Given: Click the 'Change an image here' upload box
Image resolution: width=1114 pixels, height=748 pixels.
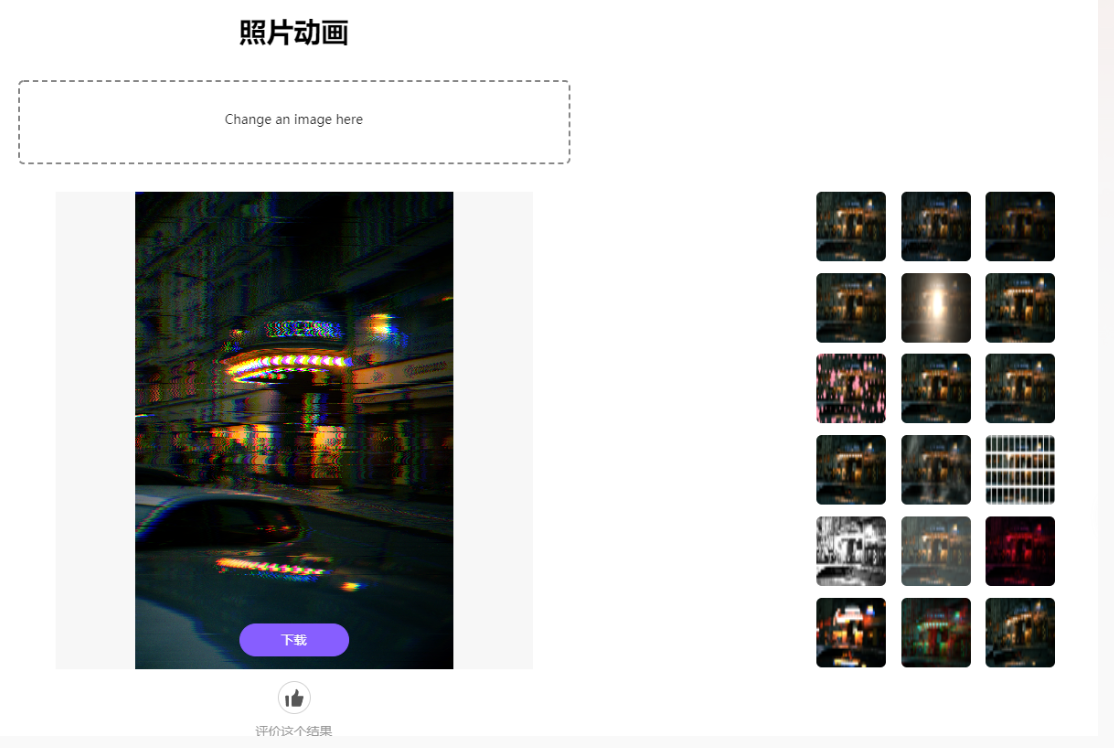Looking at the screenshot, I should (294, 122).
